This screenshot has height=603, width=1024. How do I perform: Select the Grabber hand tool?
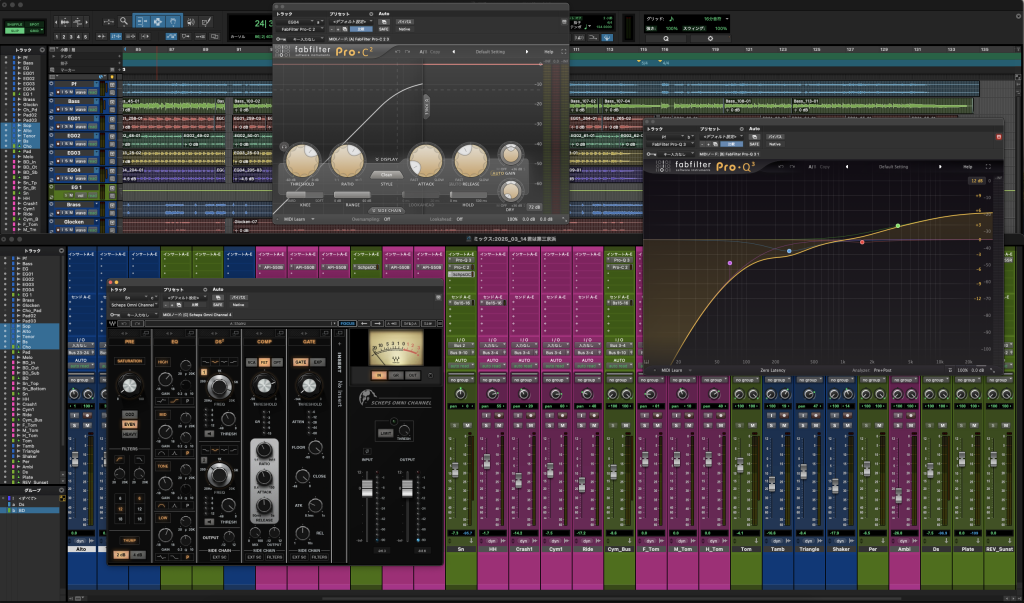pyautogui.click(x=173, y=22)
